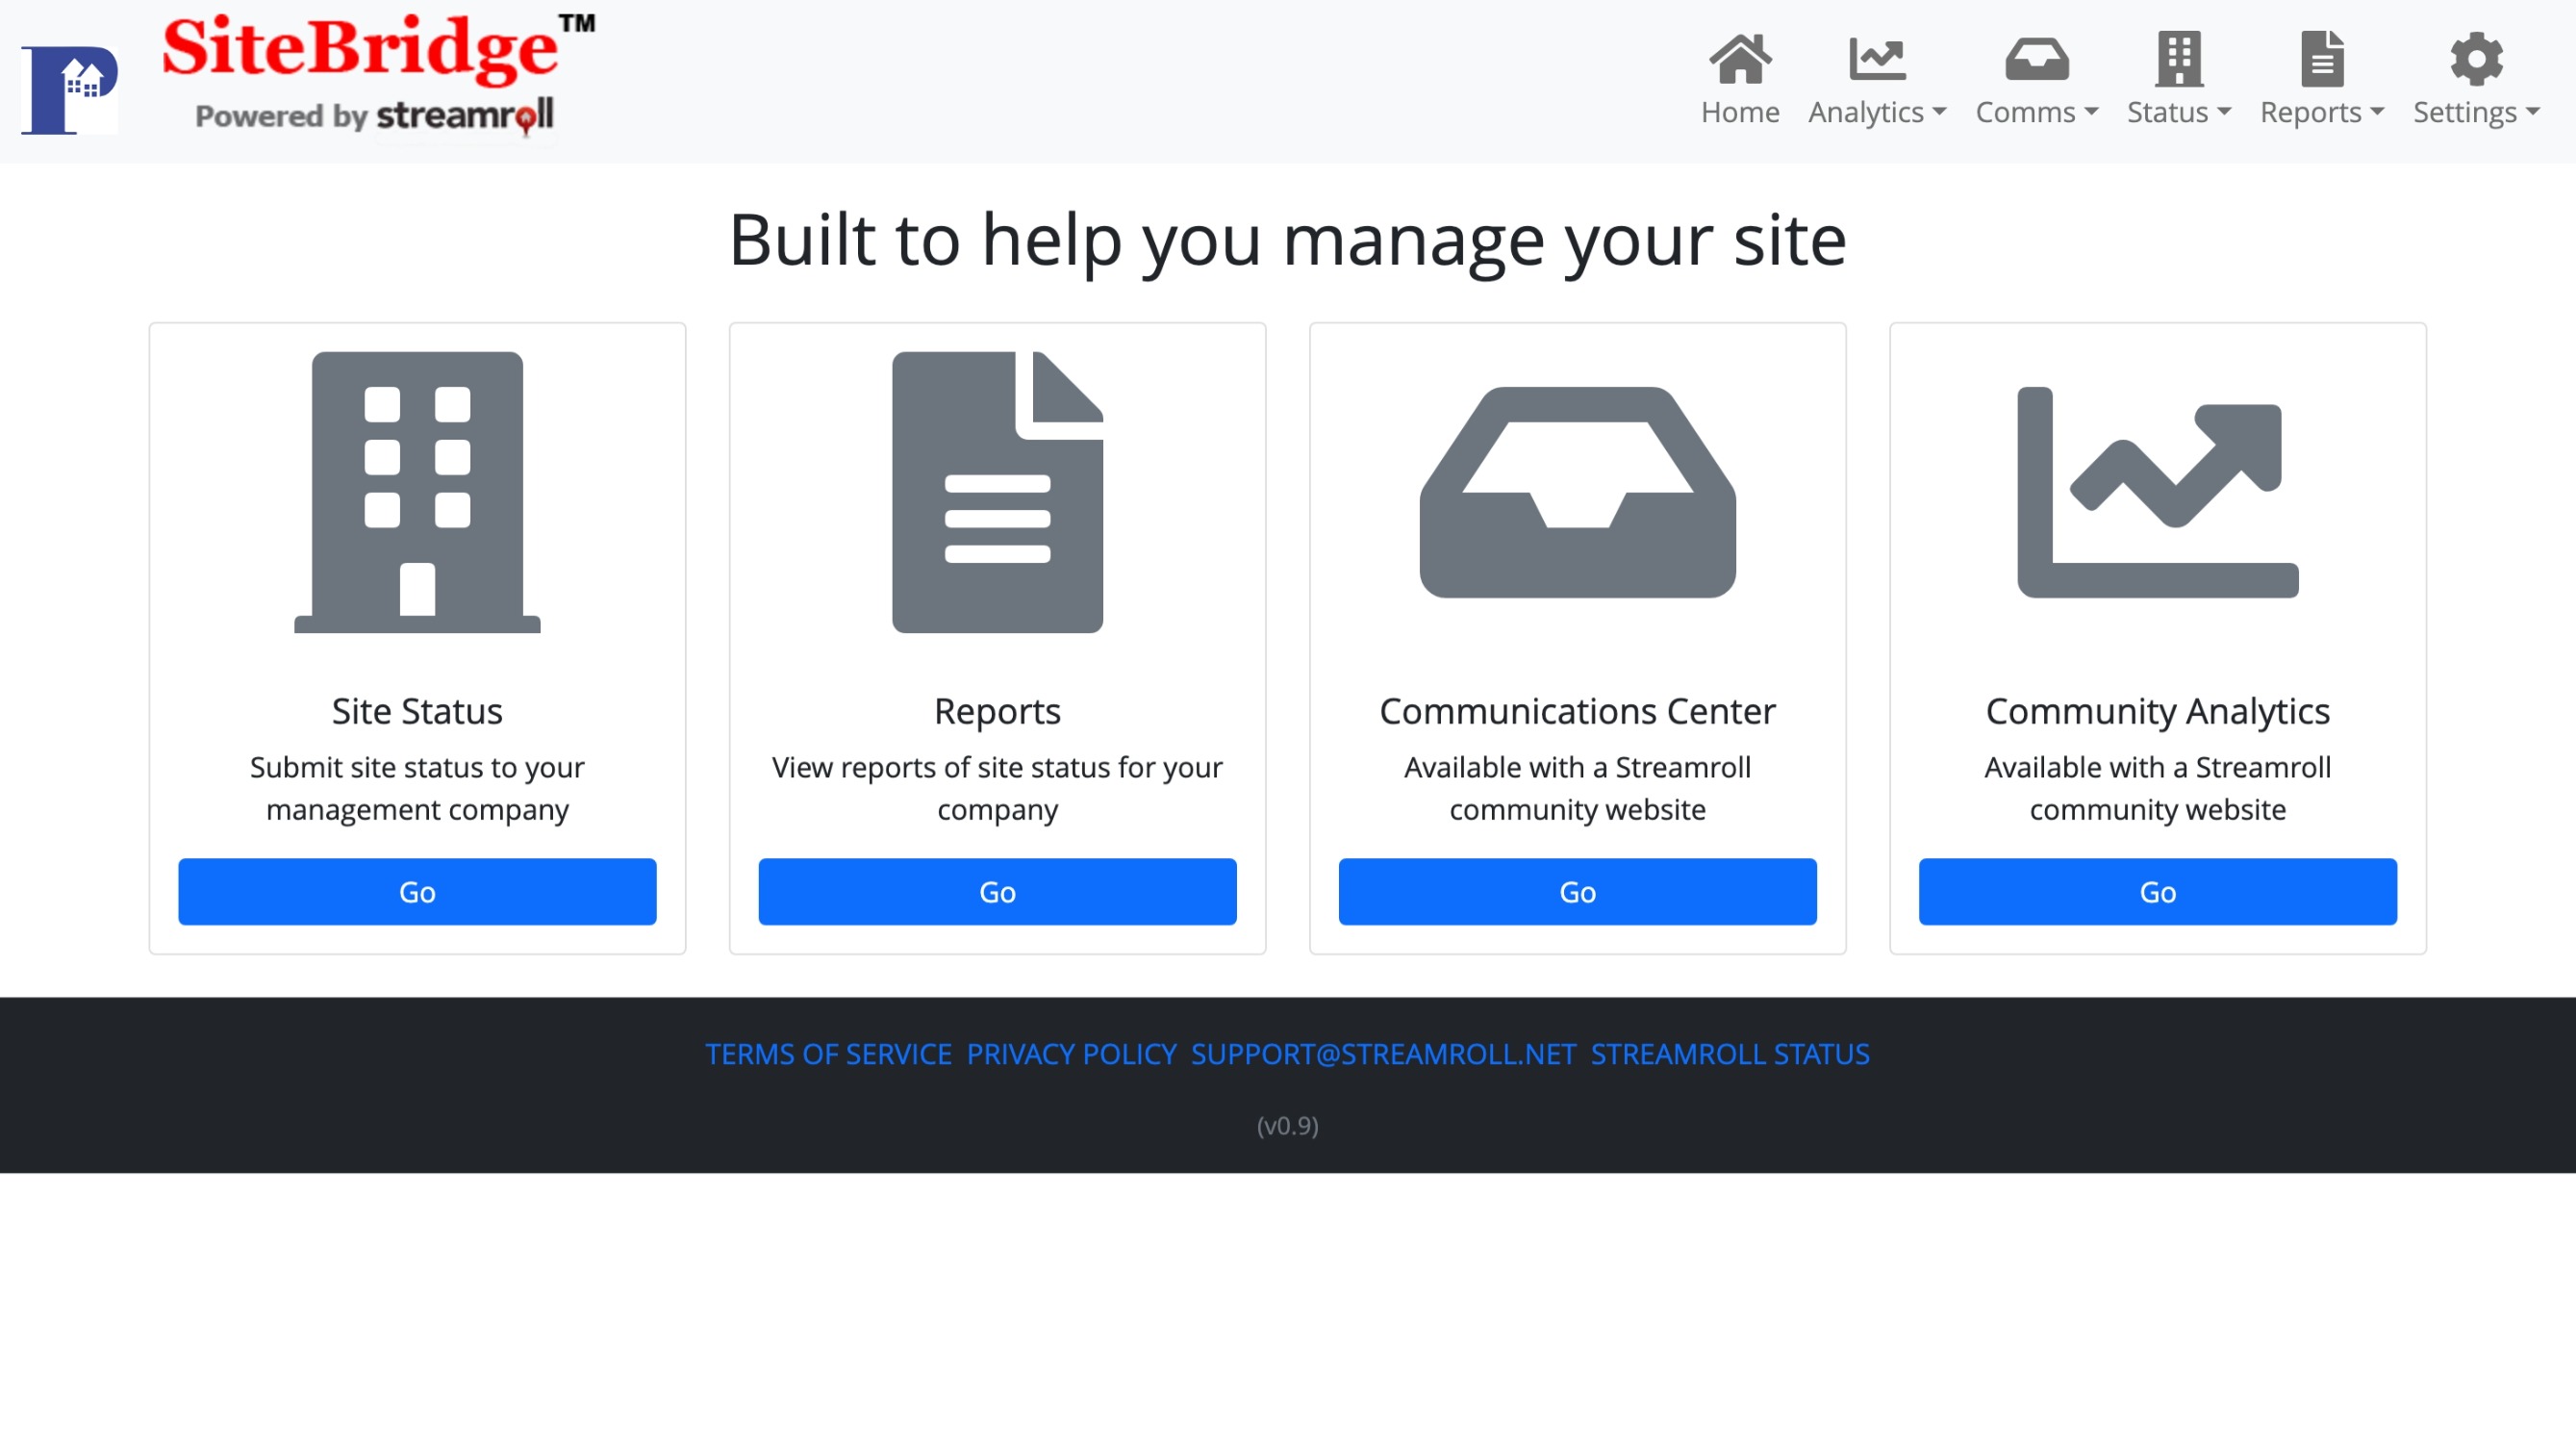Open the Settings dropdown in navbar

pyautogui.click(x=2477, y=80)
